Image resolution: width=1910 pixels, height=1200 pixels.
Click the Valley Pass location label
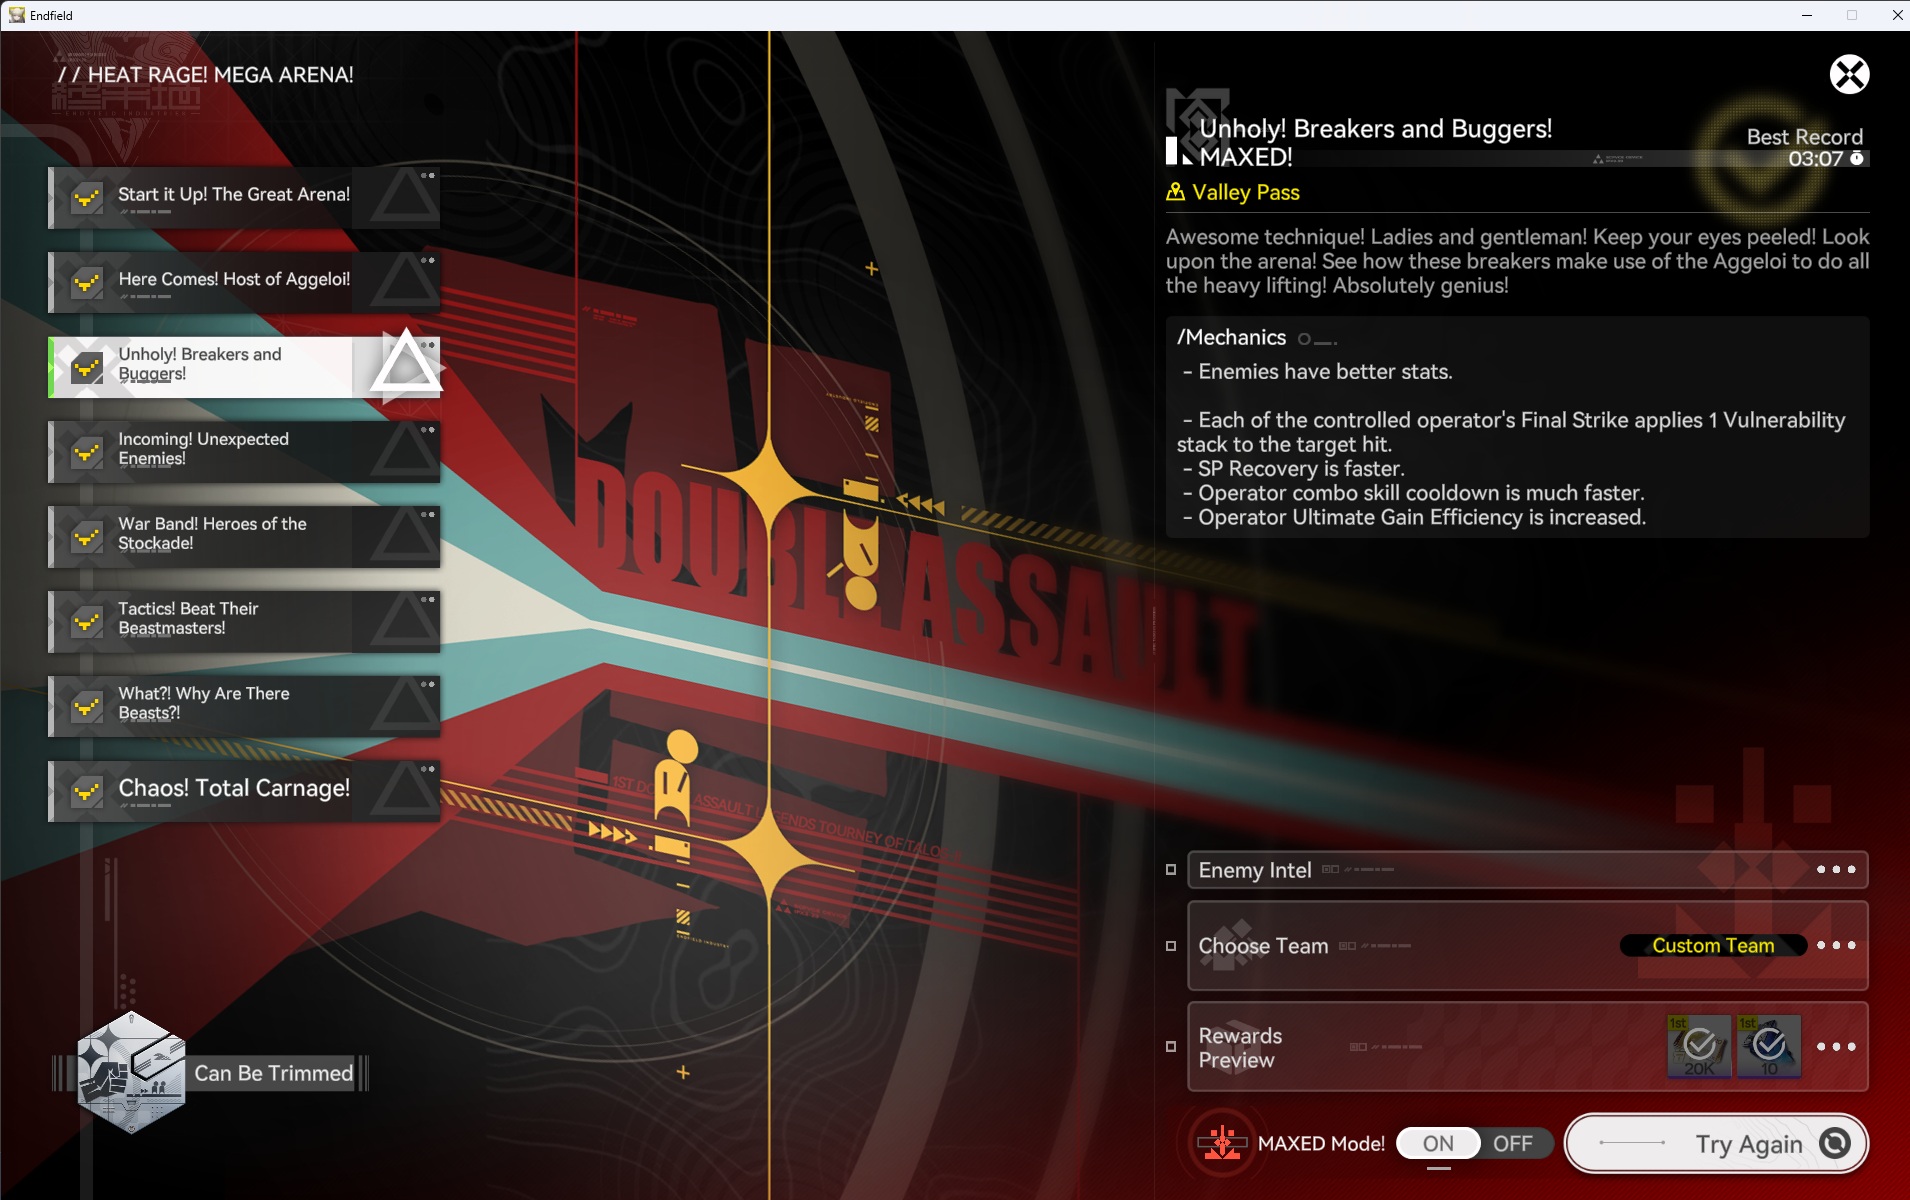coord(1245,192)
